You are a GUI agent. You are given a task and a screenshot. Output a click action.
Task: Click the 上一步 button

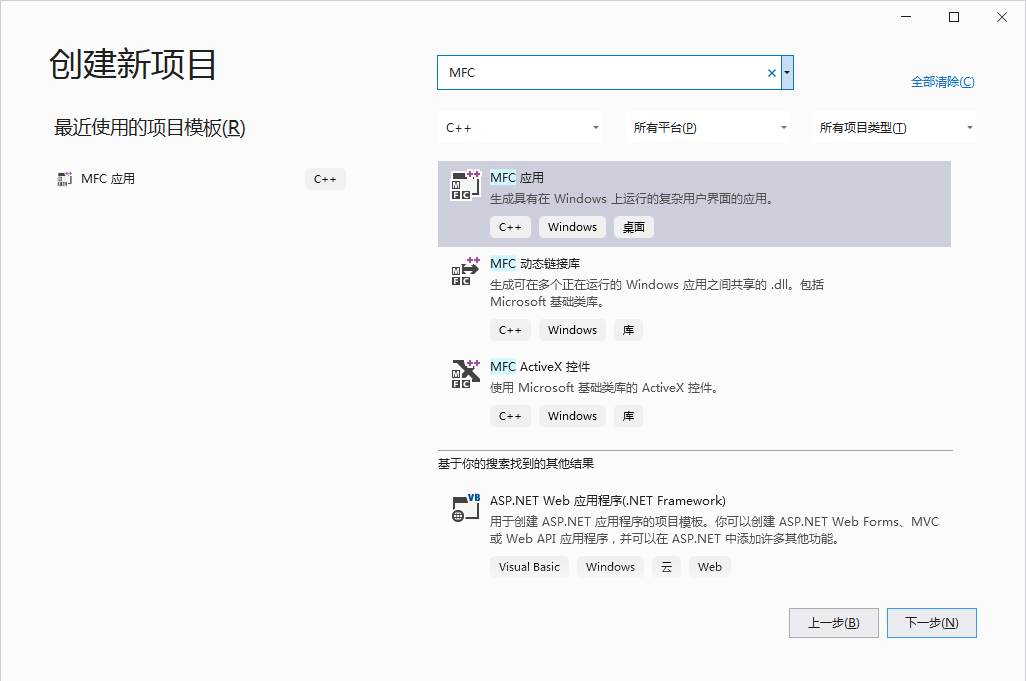pyautogui.click(x=833, y=622)
